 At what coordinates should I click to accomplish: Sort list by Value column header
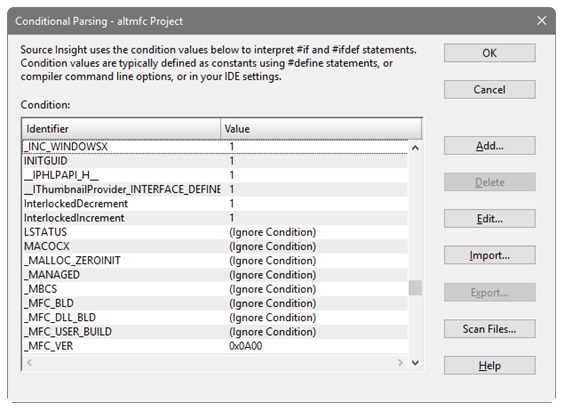click(x=321, y=129)
